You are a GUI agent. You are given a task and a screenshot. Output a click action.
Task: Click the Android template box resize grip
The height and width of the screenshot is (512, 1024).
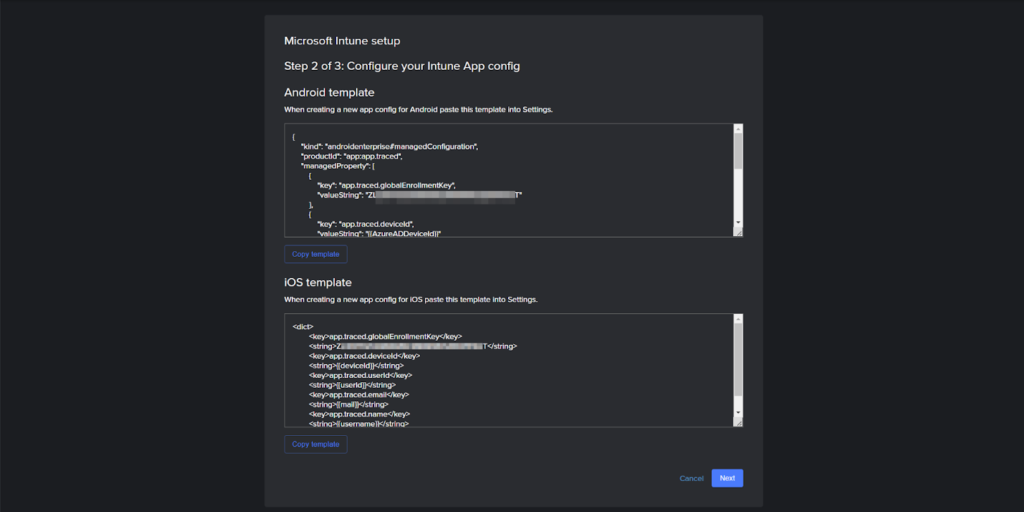pyautogui.click(x=738, y=232)
